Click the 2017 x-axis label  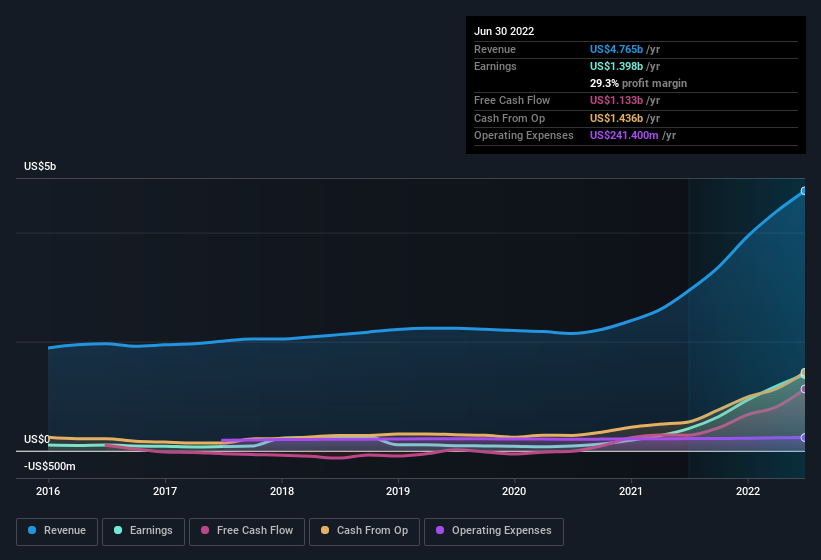point(165,491)
